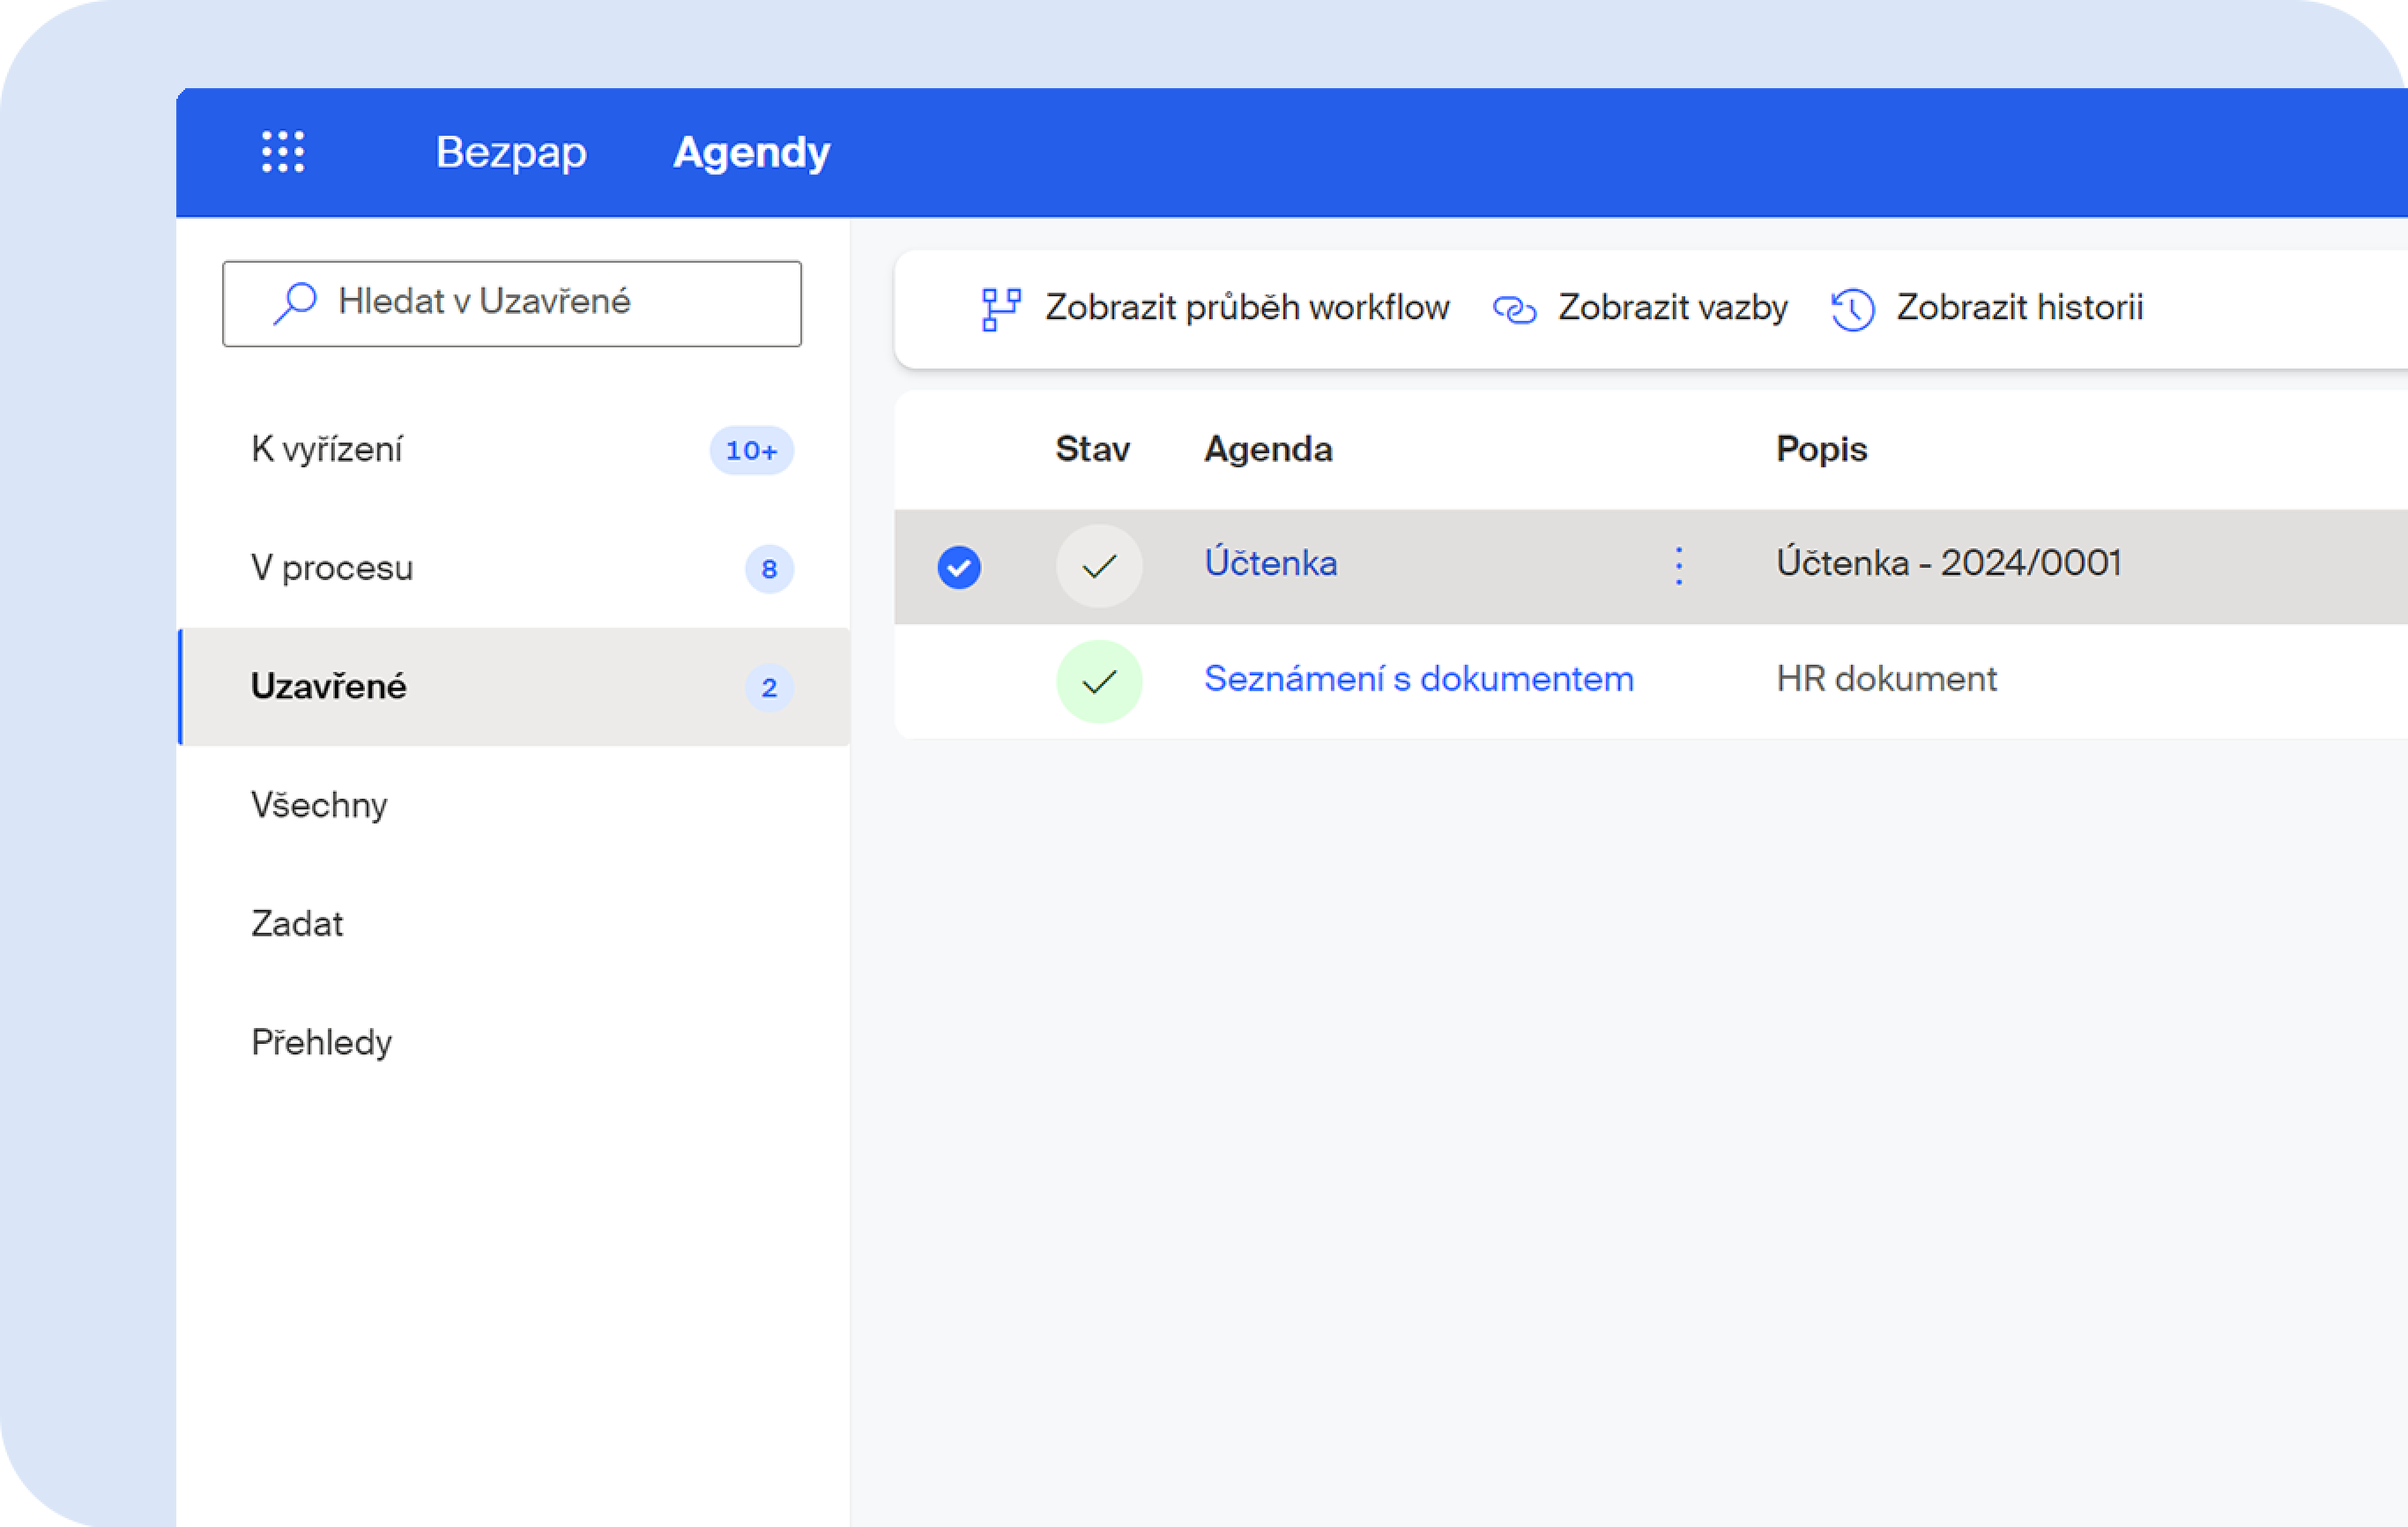Image resolution: width=2408 pixels, height=1527 pixels.
Task: Open three-dot menu on Účtenka row
Action: click(1679, 566)
